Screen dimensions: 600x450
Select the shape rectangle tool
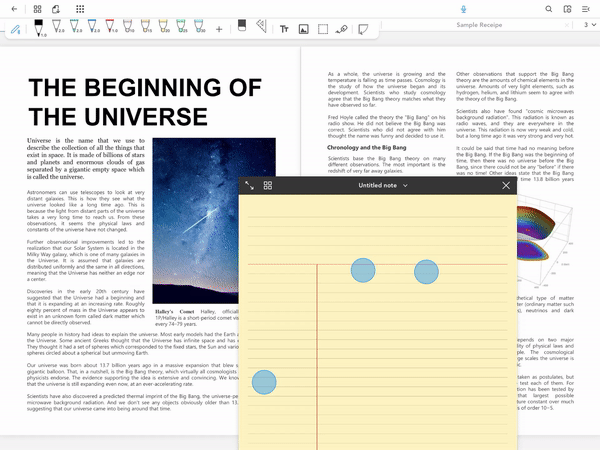tap(323, 29)
